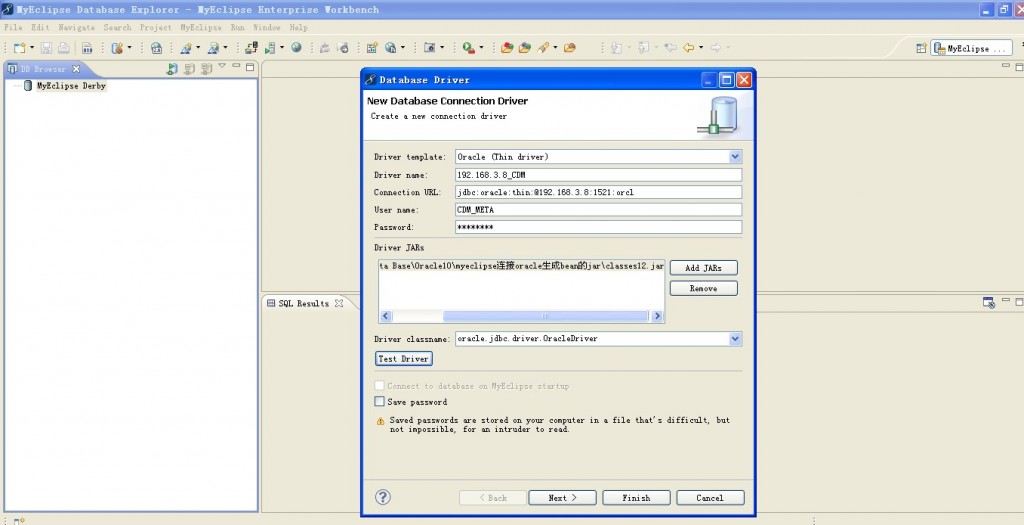Open the Navigate menu
The width and height of the screenshot is (1024, 525).
pyautogui.click(x=76, y=27)
